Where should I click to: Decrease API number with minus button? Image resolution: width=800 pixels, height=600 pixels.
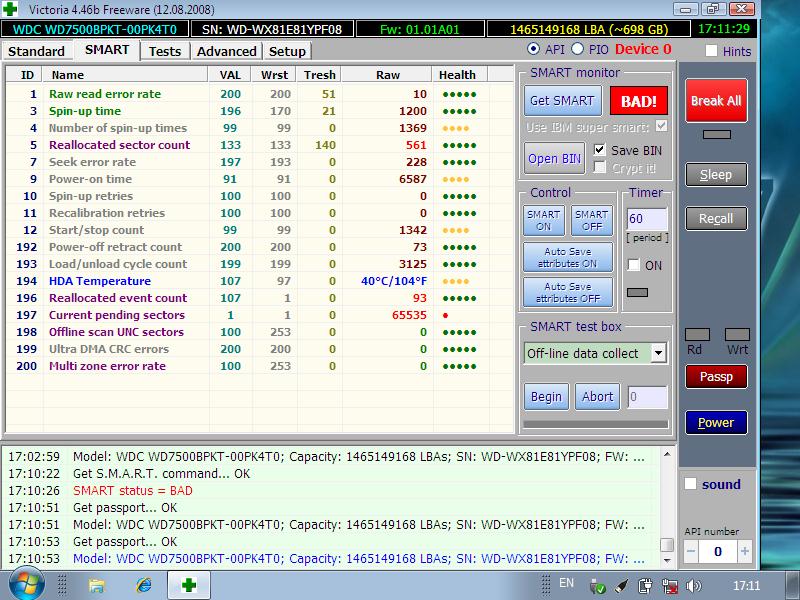click(x=691, y=551)
